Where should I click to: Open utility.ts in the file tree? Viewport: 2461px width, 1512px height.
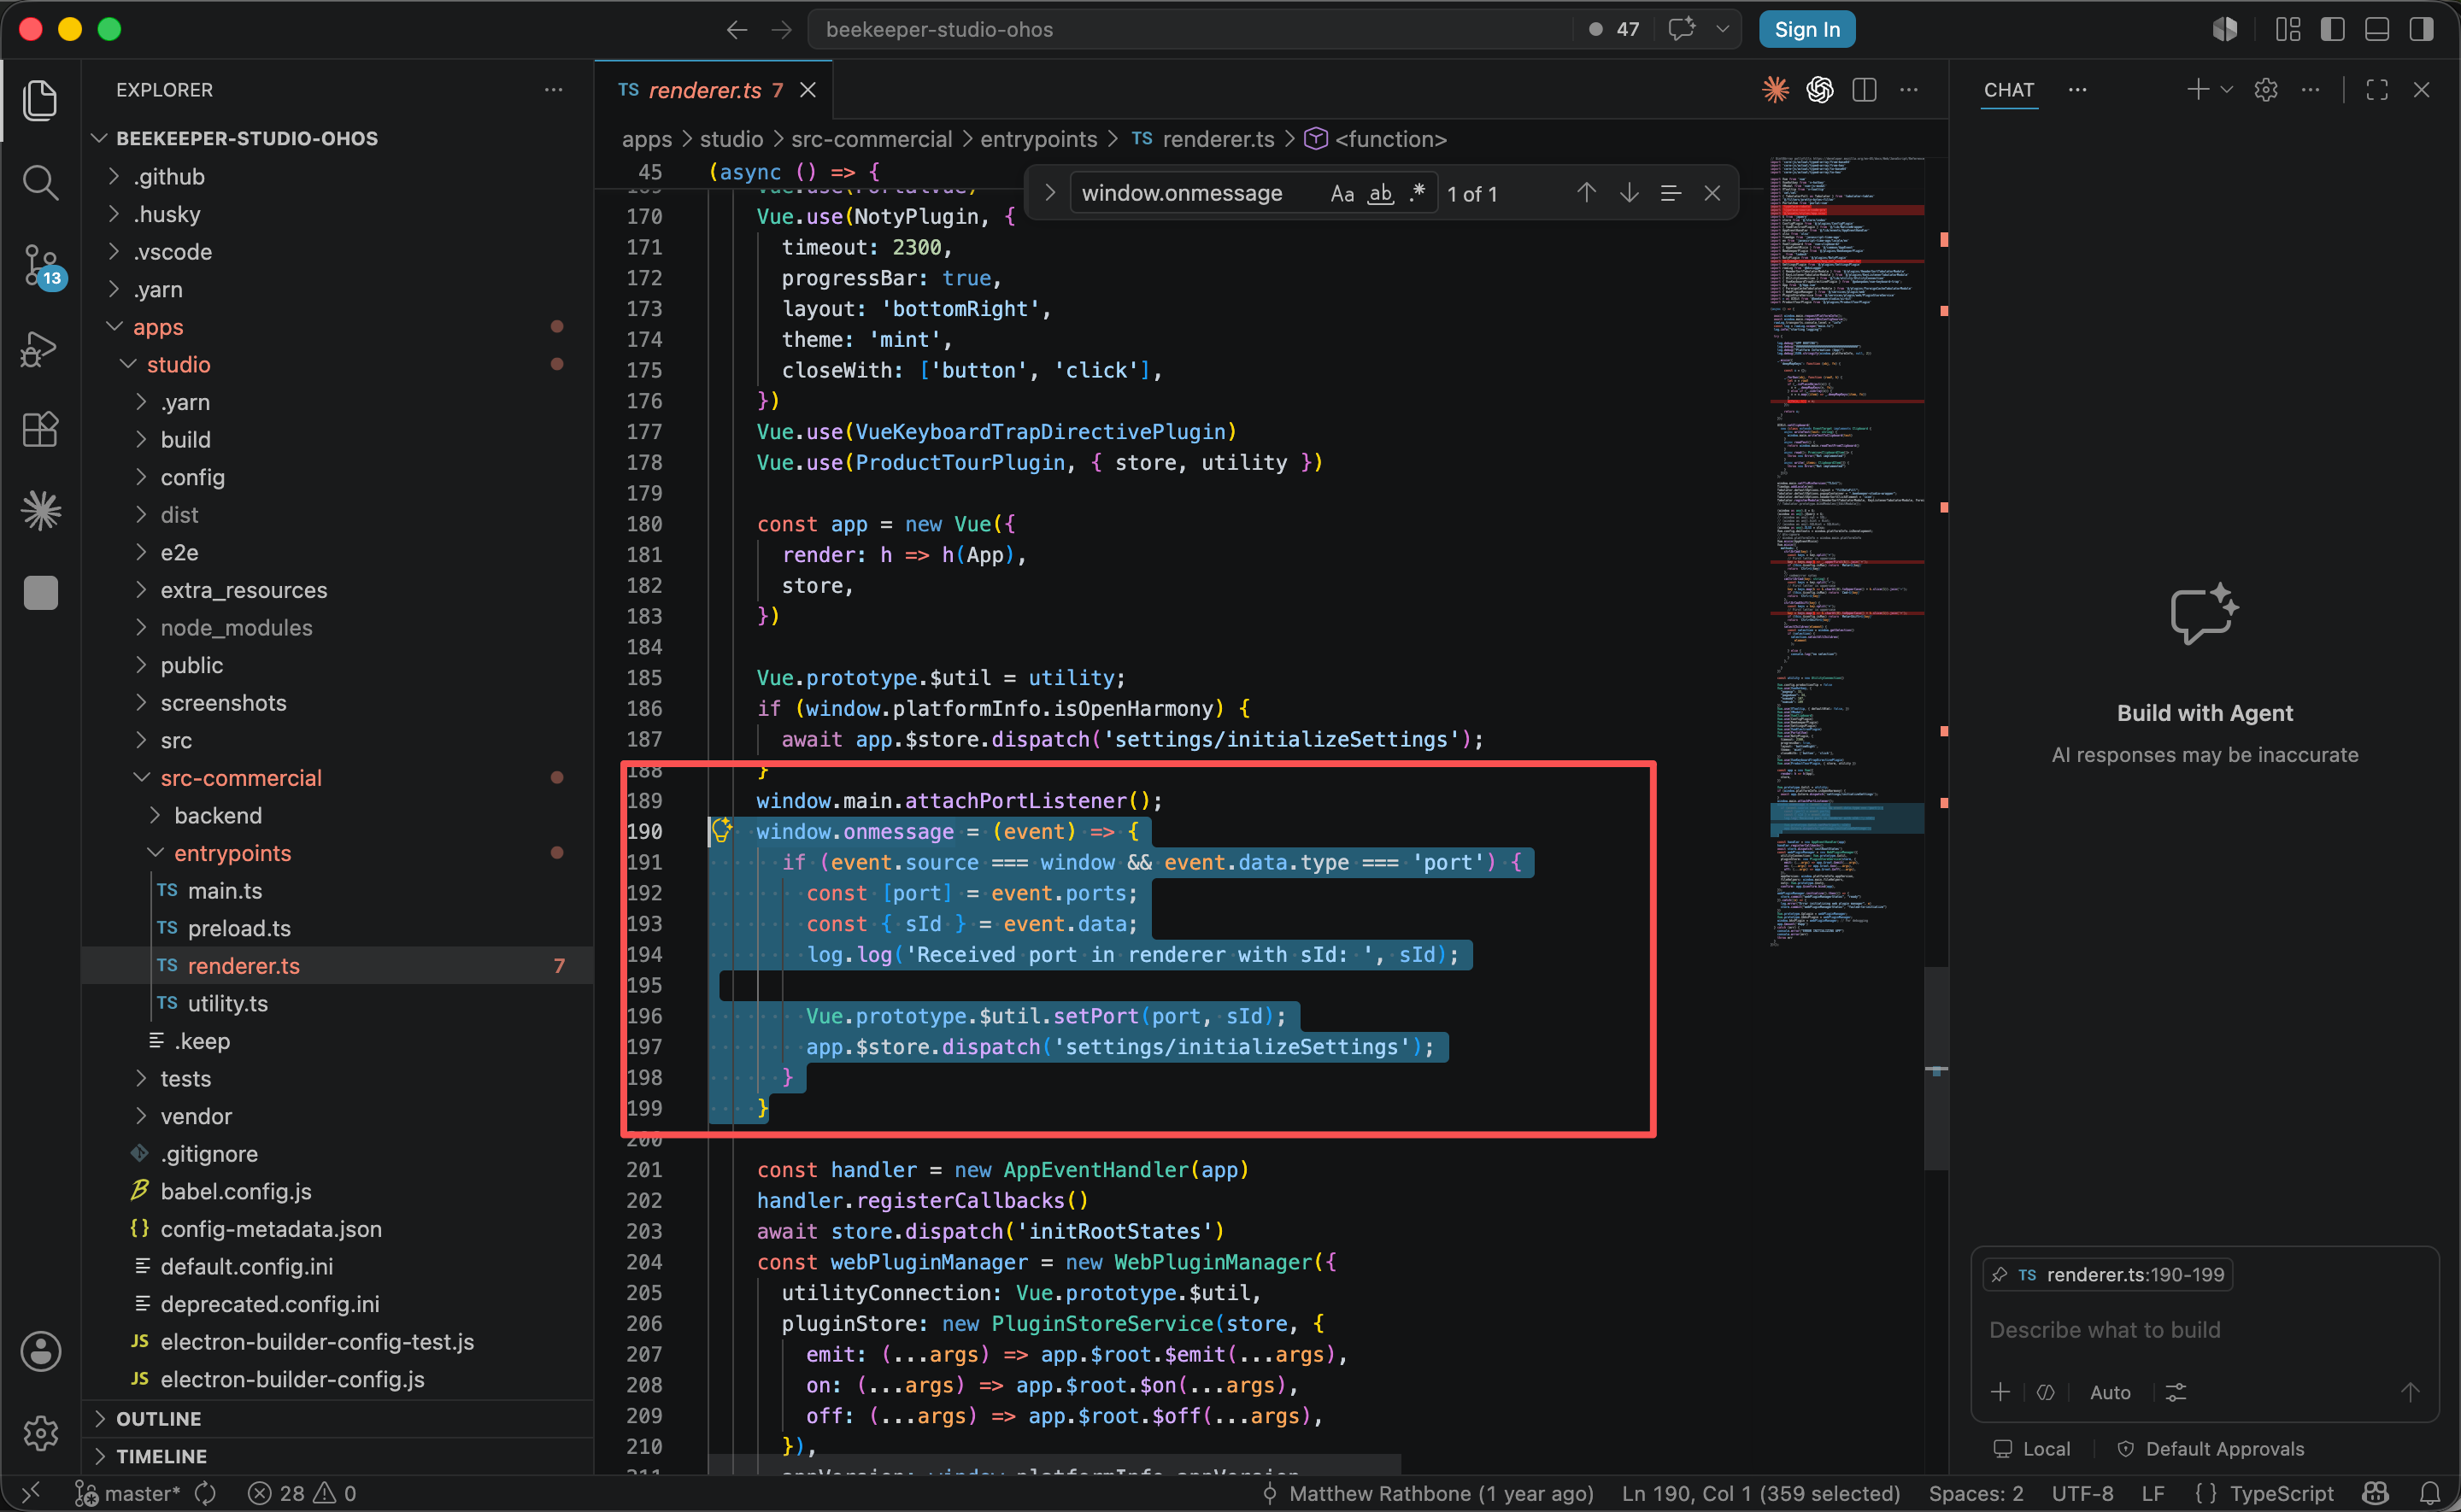pyautogui.click(x=227, y=1003)
